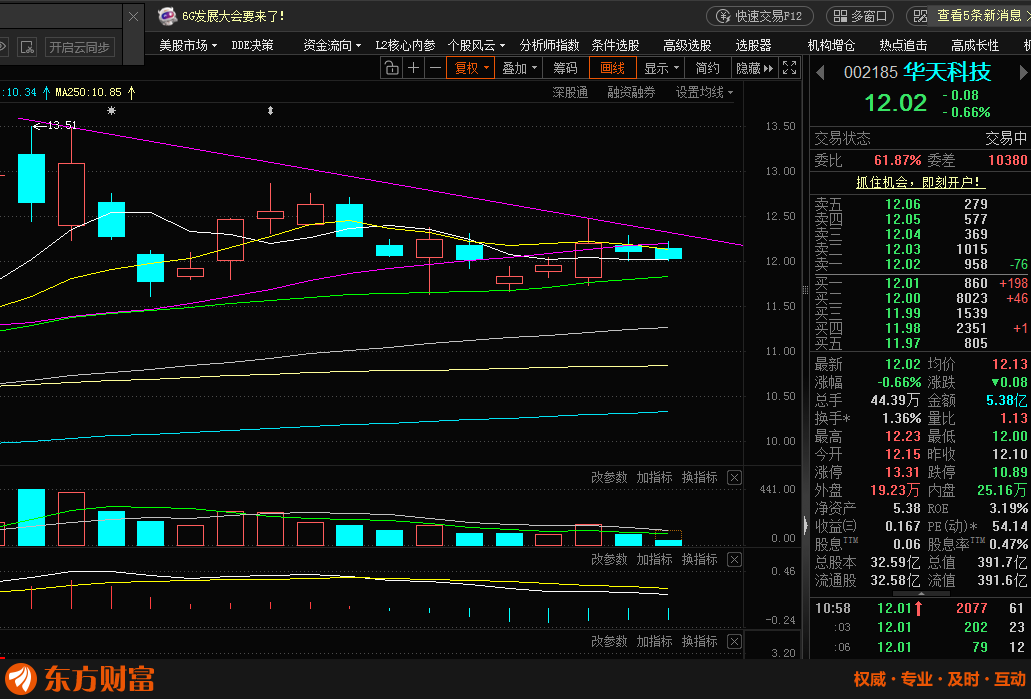The image size is (1031, 699).
Task: Click the 深股通 tag link
Action: [x=570, y=93]
